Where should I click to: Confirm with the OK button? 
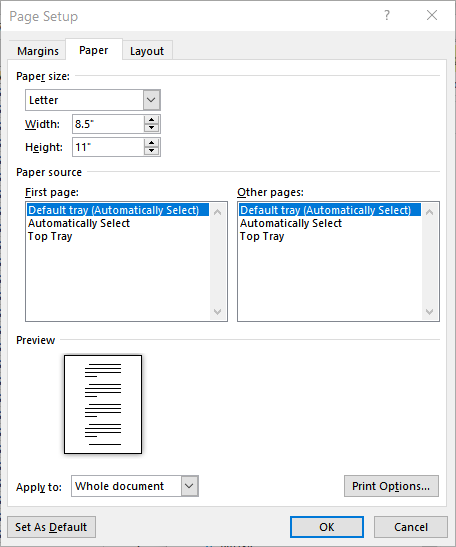[x=327, y=527]
